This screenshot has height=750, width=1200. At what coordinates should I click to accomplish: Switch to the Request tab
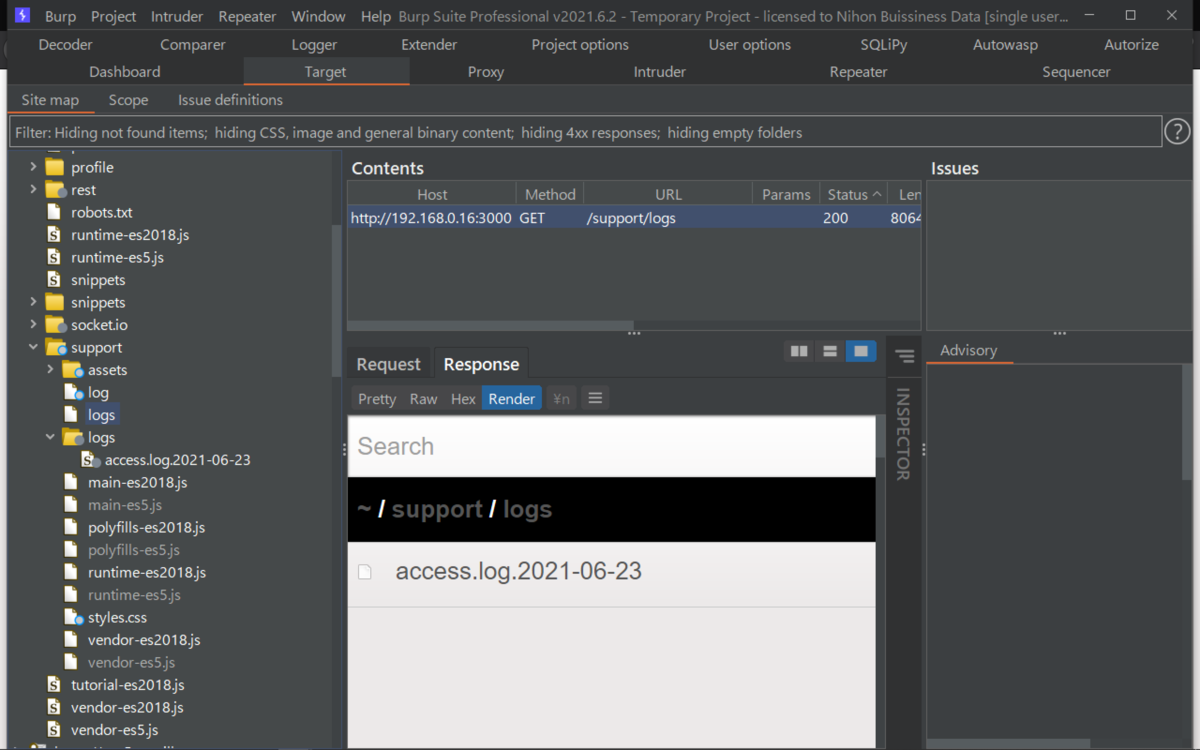pos(389,364)
